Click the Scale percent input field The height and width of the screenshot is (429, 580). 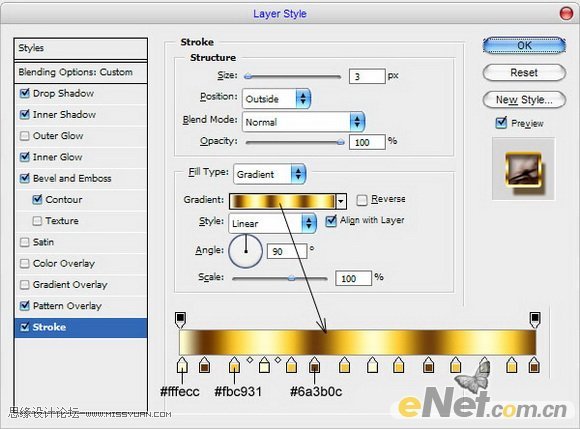353,278
